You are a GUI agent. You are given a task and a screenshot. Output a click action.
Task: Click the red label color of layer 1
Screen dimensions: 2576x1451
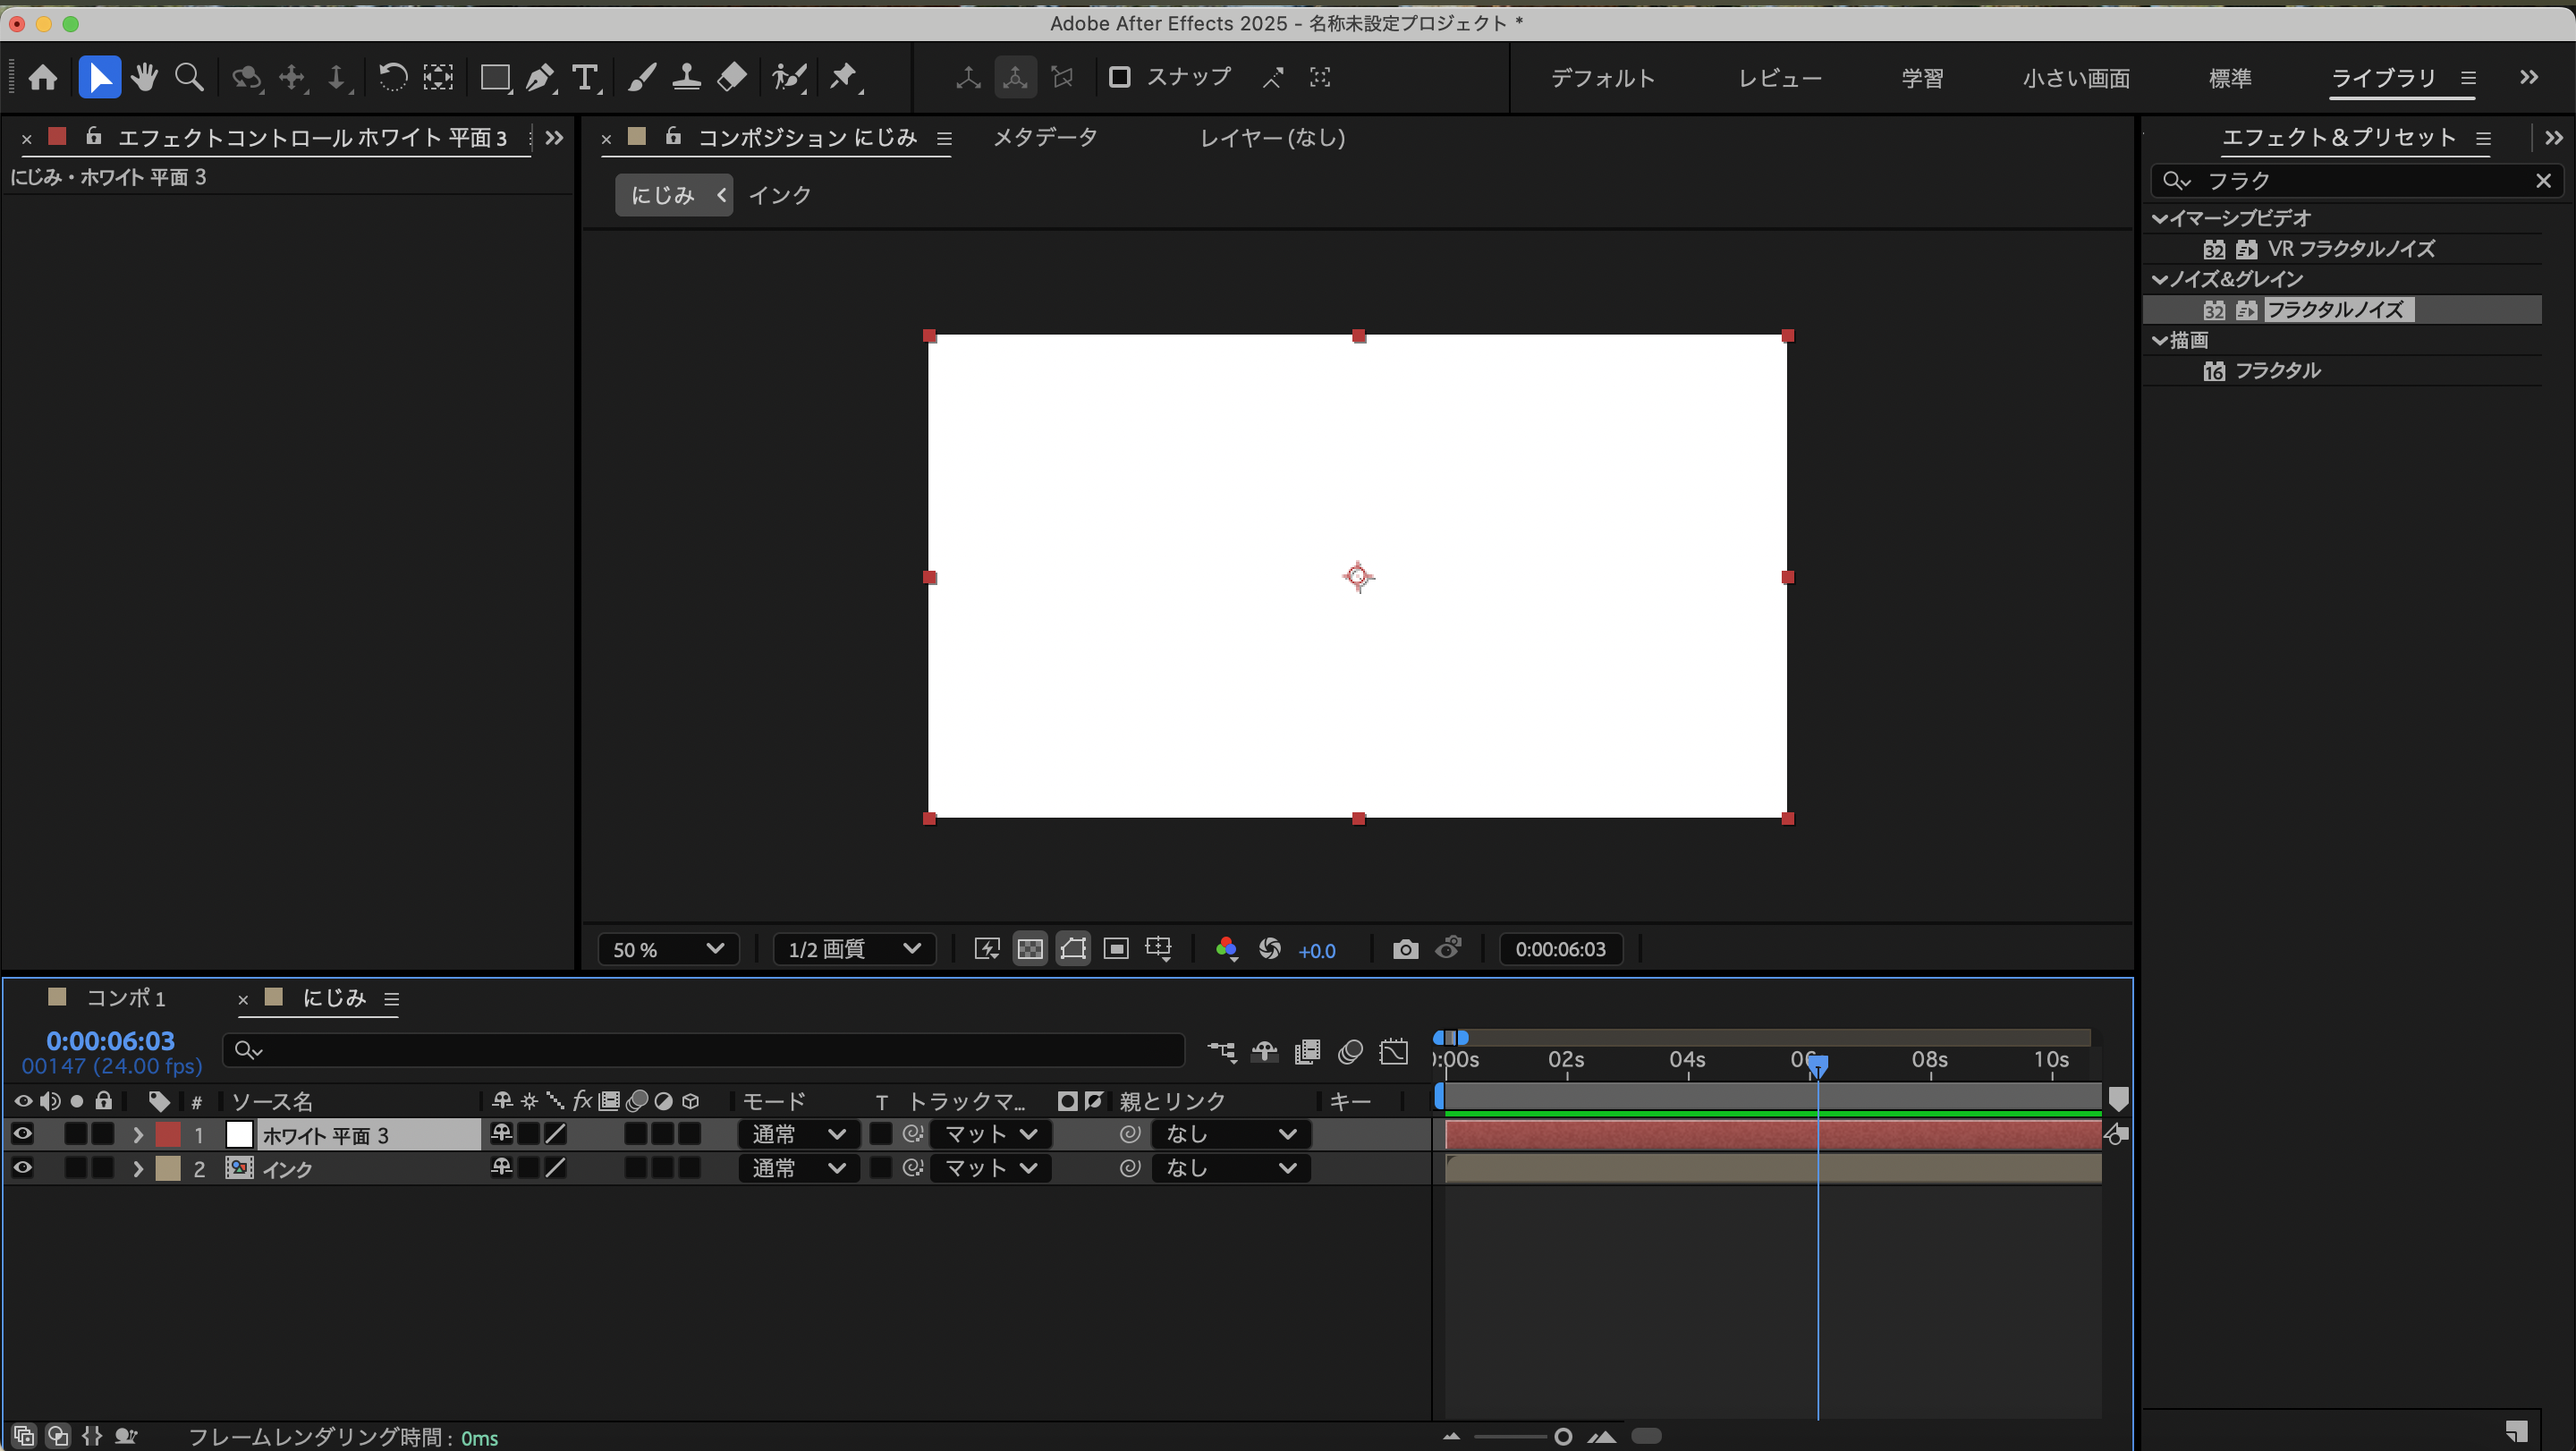(x=168, y=1134)
